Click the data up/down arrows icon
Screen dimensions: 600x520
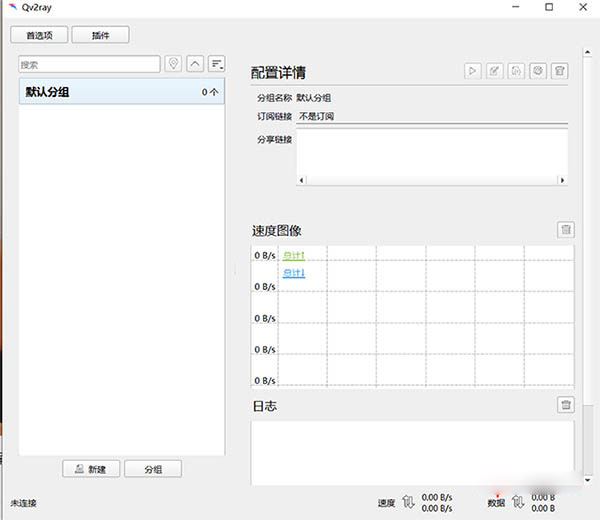(518, 502)
